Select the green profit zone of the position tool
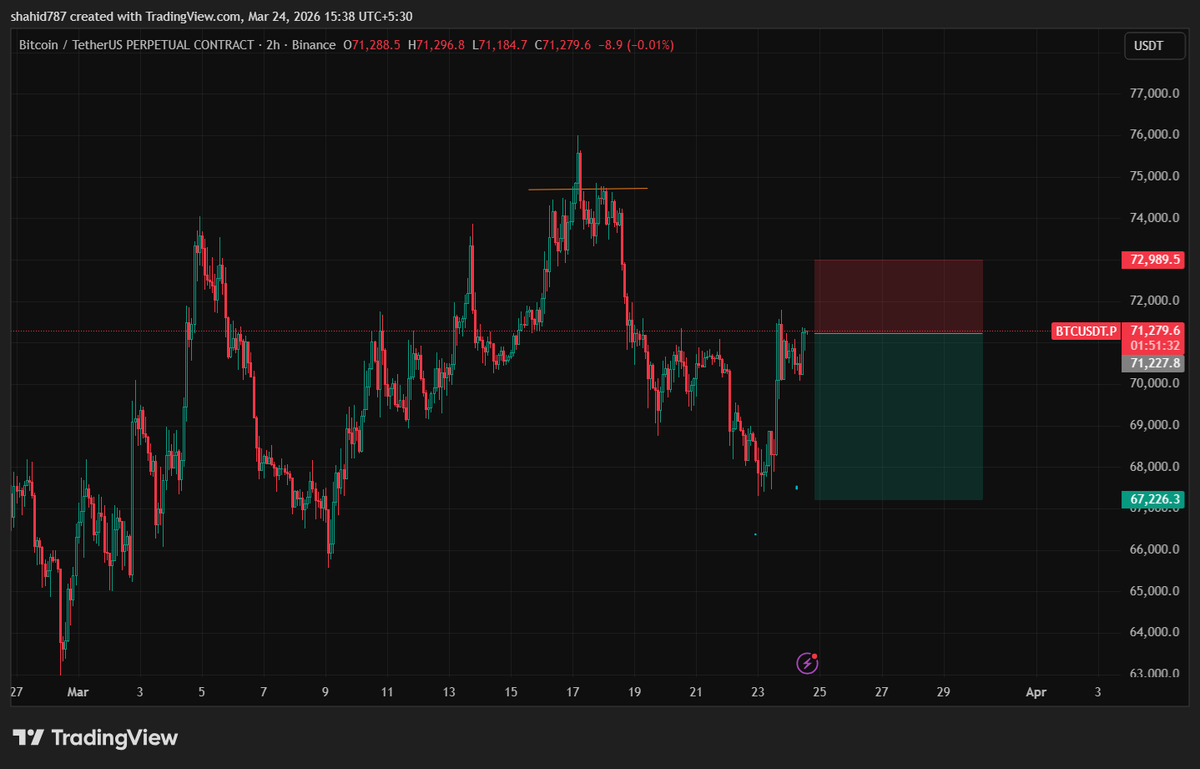This screenshot has width=1200, height=769. pos(897,415)
